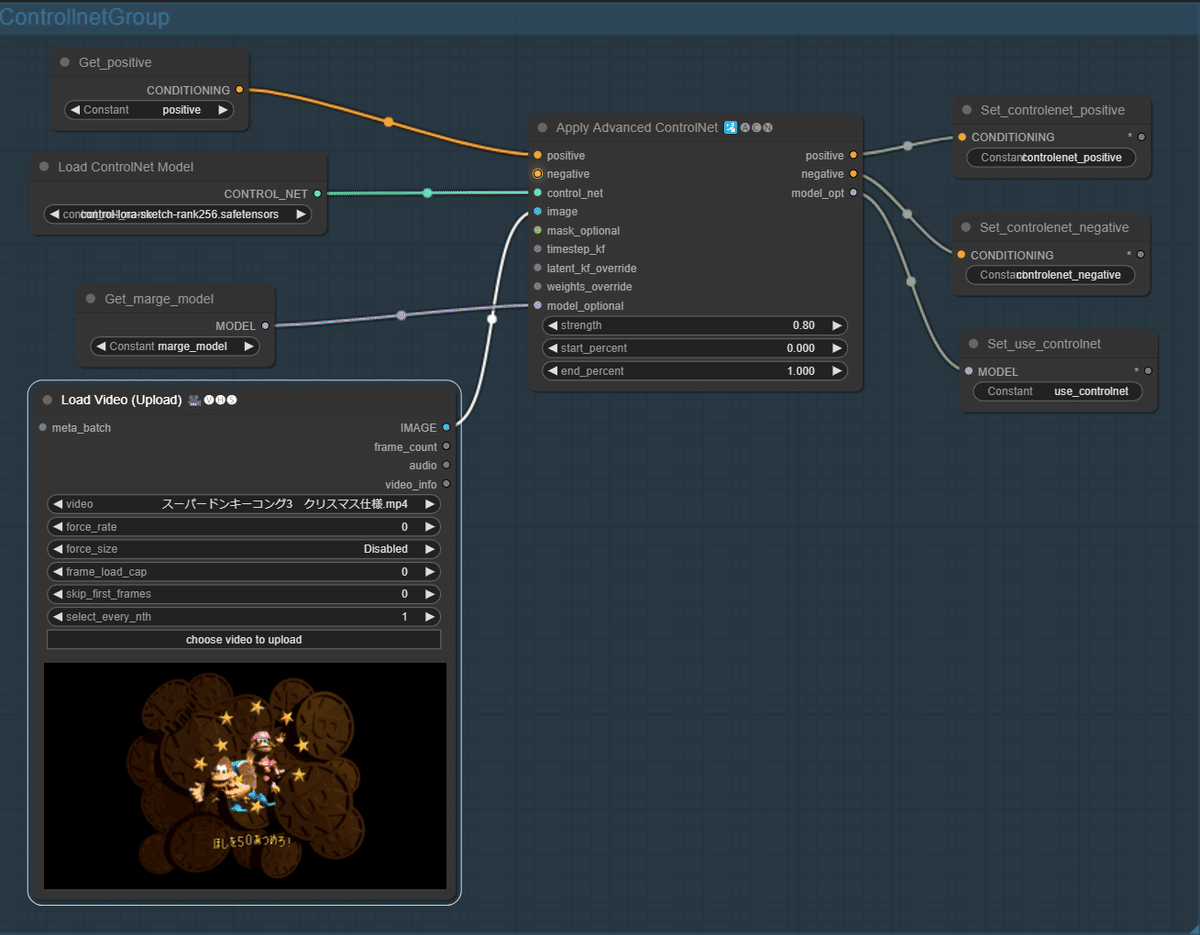Screen dimensions: 1200x935
Task: Choose previous ControlNet model file
Action: tap(54, 214)
